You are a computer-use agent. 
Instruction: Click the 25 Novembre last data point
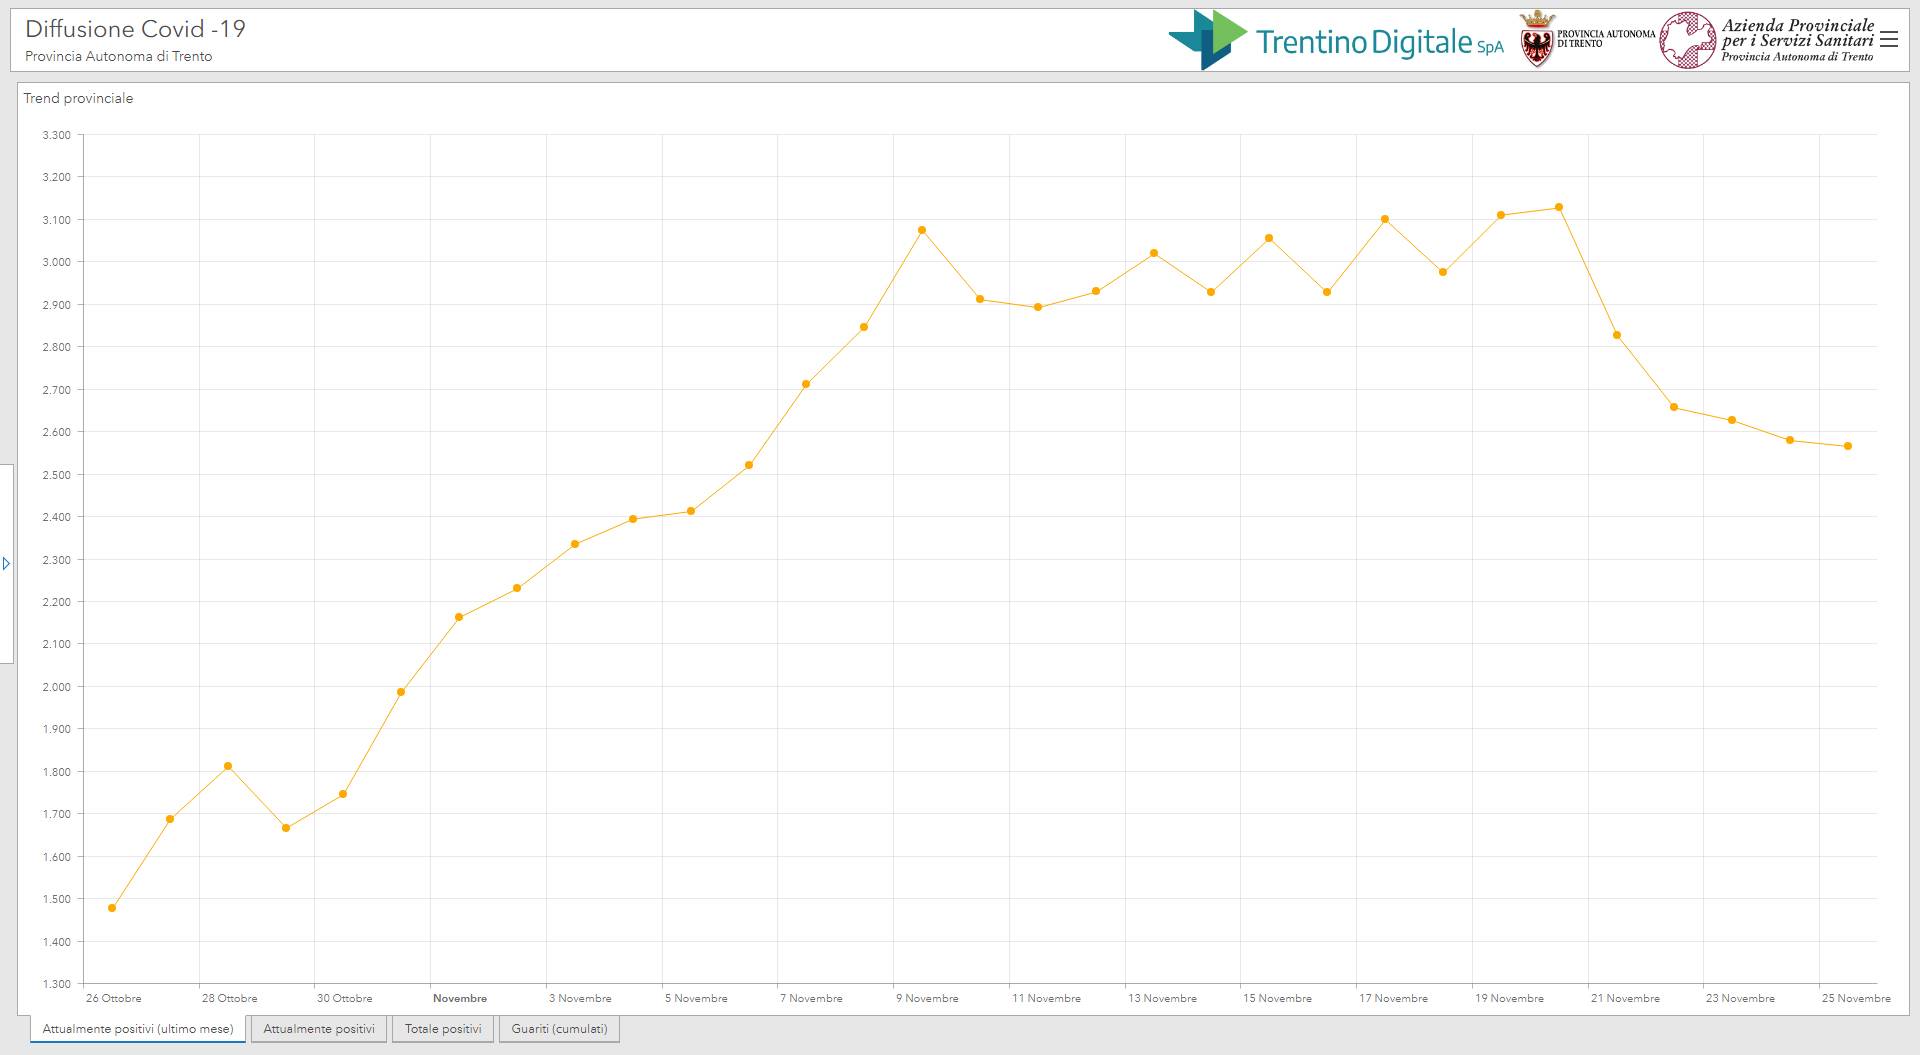(1848, 446)
